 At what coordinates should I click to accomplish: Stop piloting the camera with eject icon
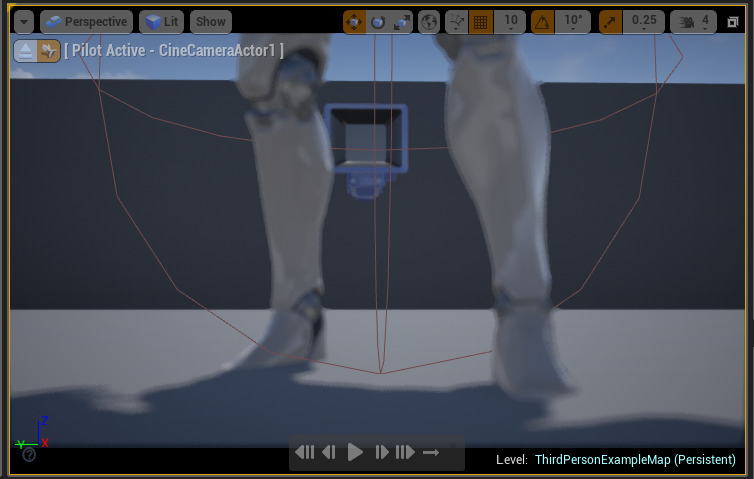(x=25, y=51)
